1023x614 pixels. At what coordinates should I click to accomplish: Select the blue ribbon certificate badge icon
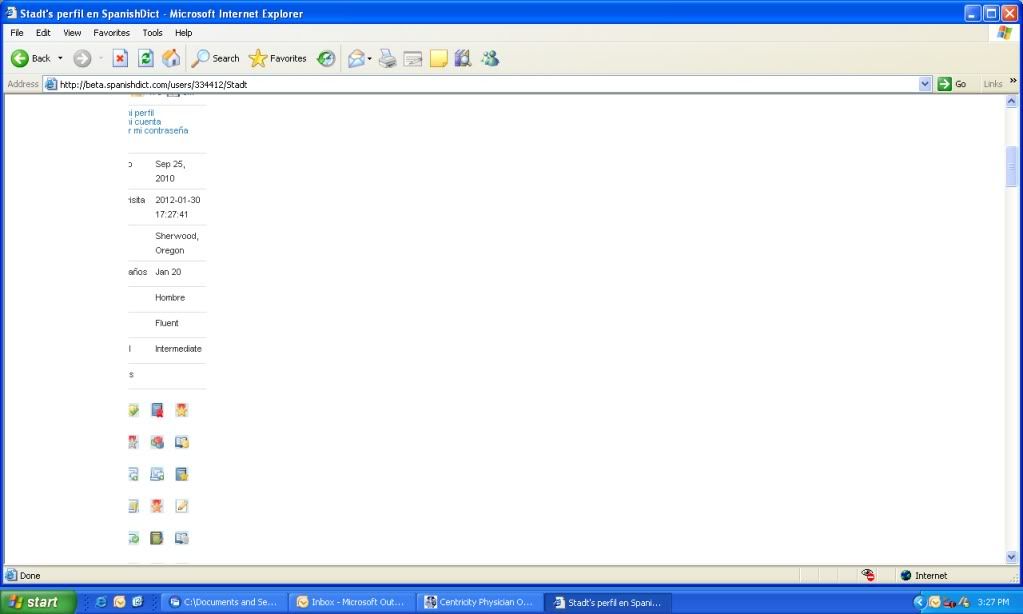[x=157, y=409]
